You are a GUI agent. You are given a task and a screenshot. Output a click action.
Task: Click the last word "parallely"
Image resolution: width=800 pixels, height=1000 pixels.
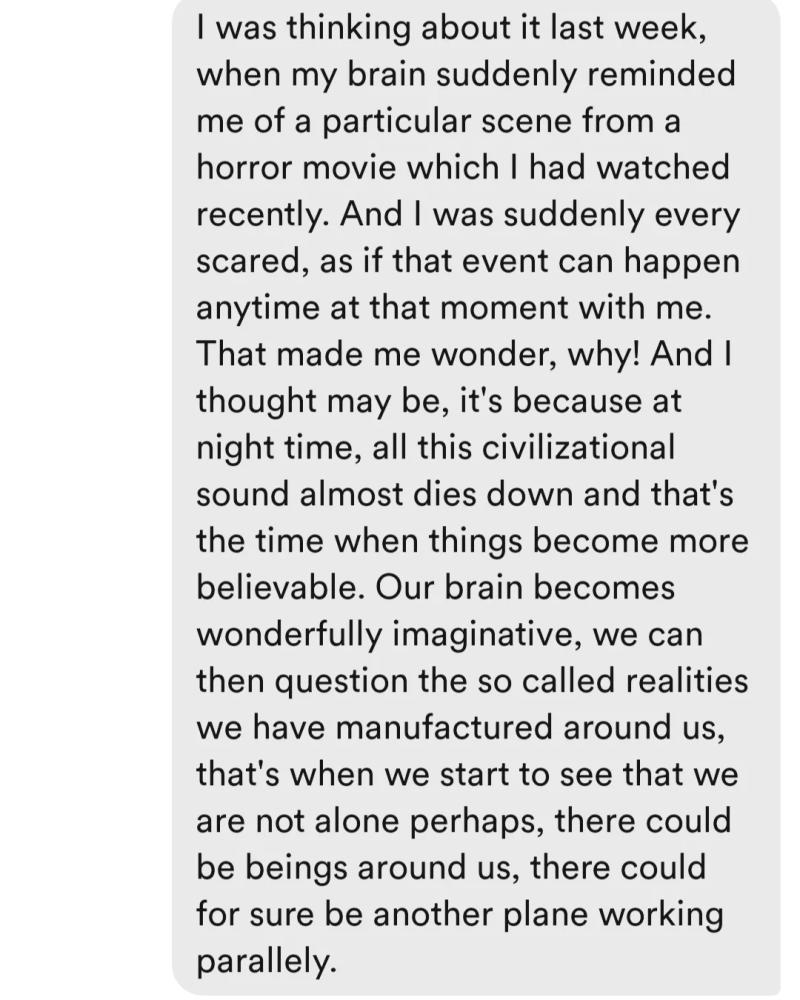click(265, 962)
